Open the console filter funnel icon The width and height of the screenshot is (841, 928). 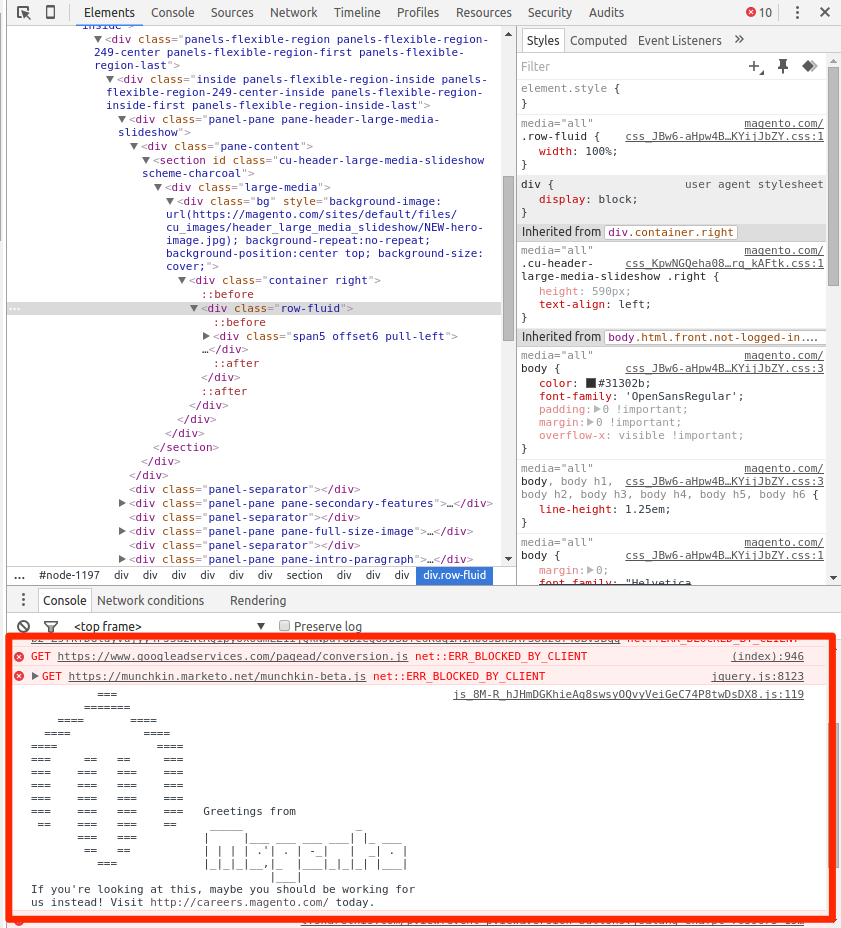click(x=51, y=626)
